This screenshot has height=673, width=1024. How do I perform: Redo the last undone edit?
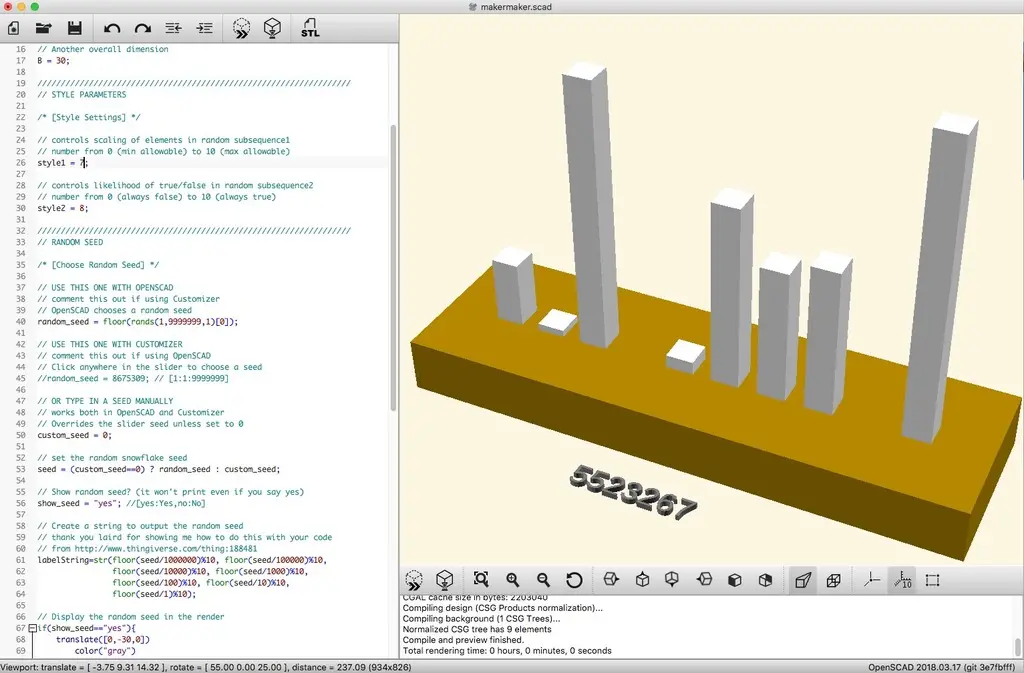141,28
